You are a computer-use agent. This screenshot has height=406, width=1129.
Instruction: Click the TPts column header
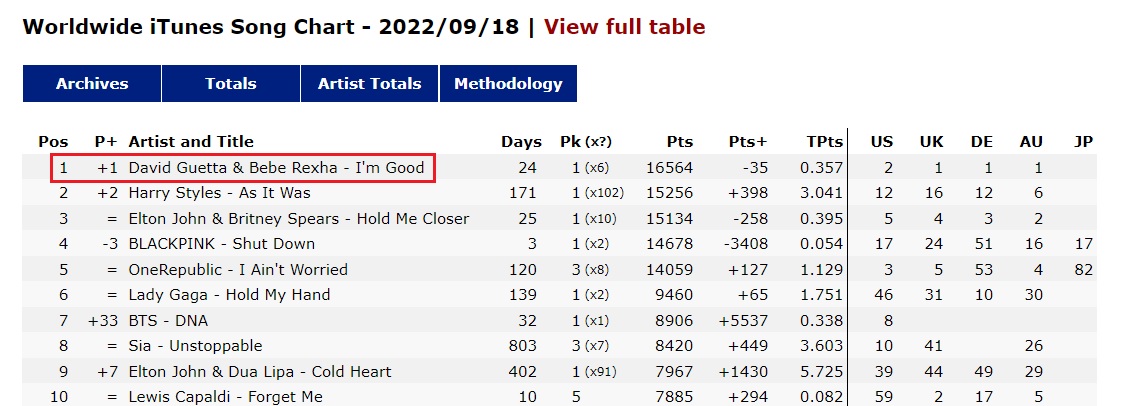tap(824, 142)
